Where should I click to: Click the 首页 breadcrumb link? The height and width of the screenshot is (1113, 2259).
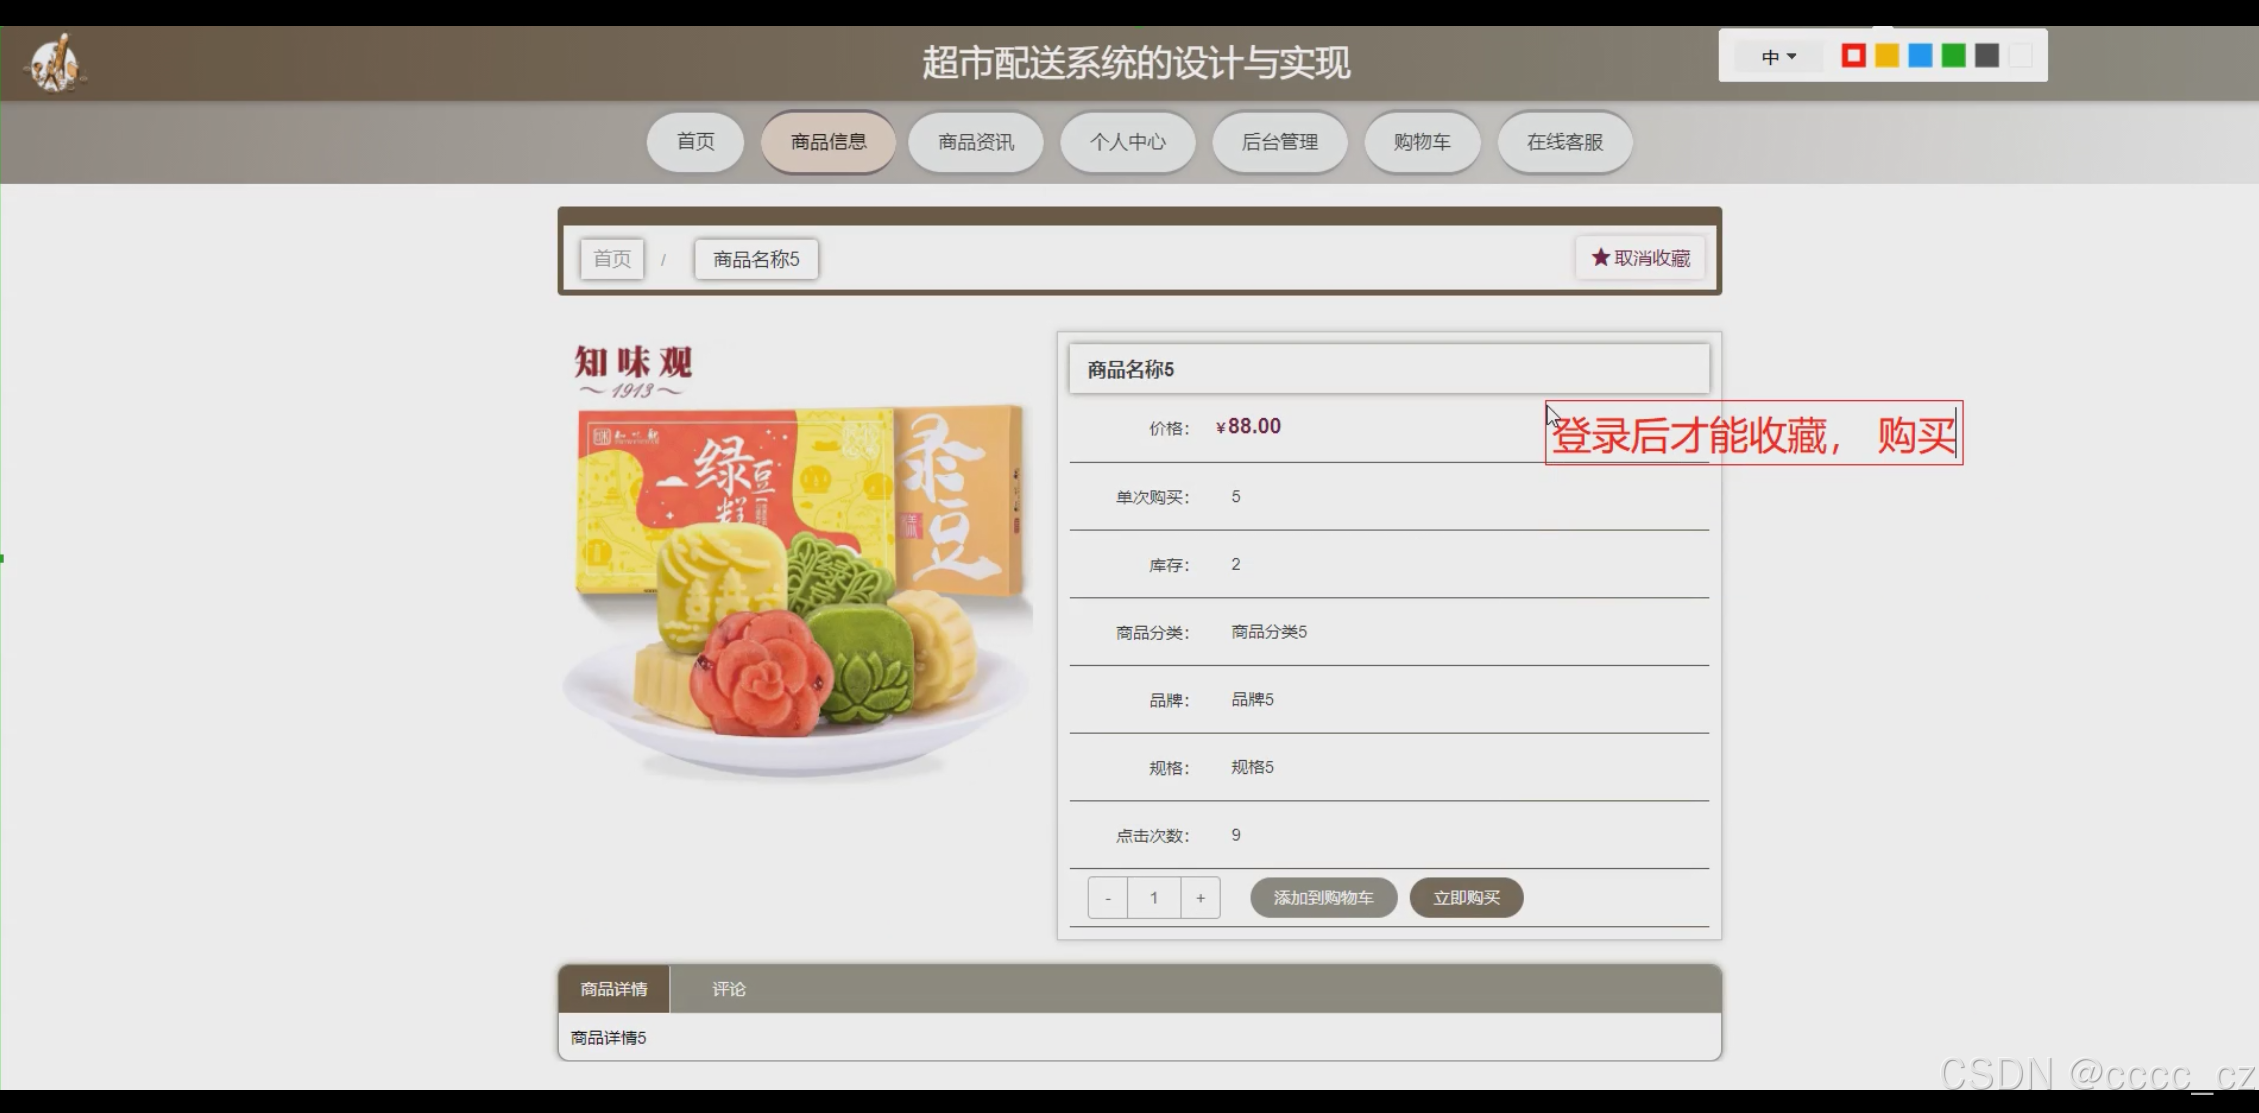[x=612, y=259]
